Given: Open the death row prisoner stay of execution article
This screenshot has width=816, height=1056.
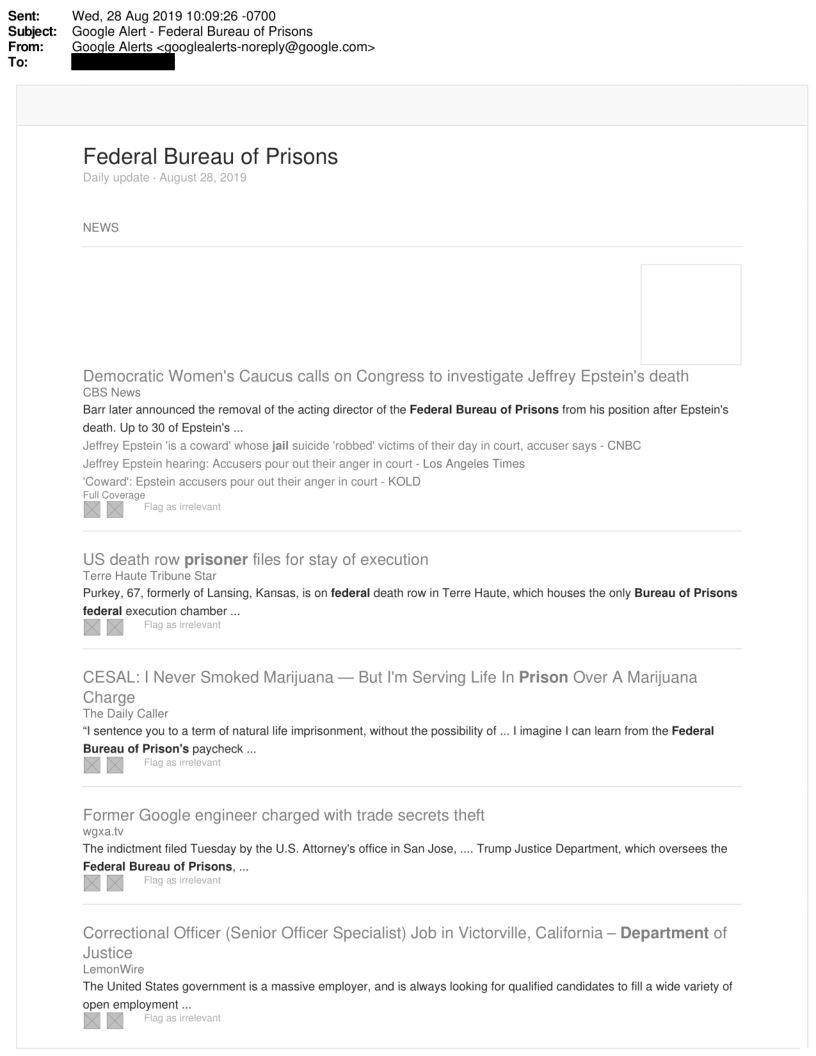Looking at the screenshot, I should click(256, 559).
